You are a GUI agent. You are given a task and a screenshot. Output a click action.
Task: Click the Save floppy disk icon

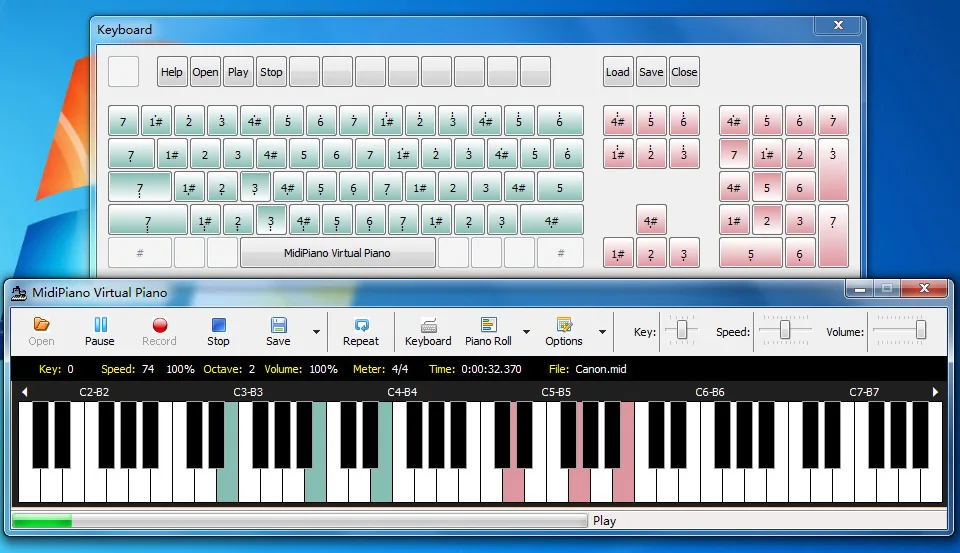279,325
